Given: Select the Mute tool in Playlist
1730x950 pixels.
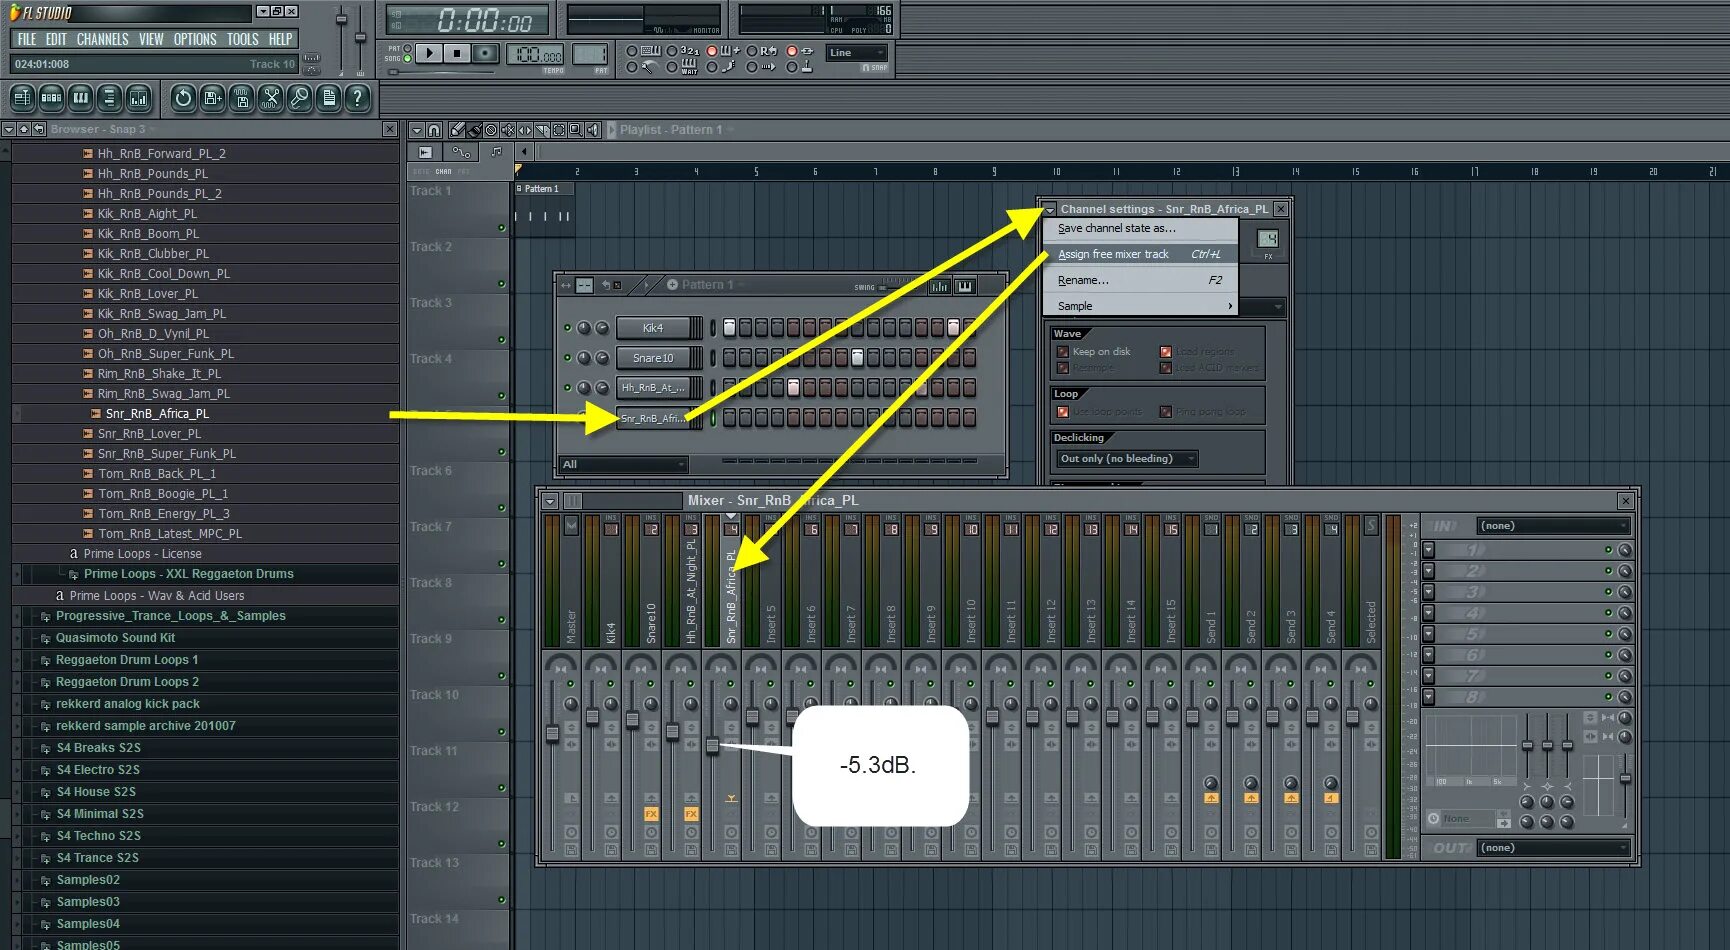Looking at the screenshot, I should click(508, 130).
